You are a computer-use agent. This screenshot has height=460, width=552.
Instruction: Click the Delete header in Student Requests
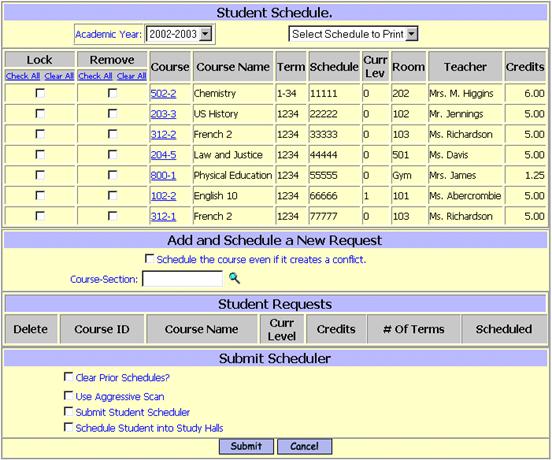click(x=31, y=329)
